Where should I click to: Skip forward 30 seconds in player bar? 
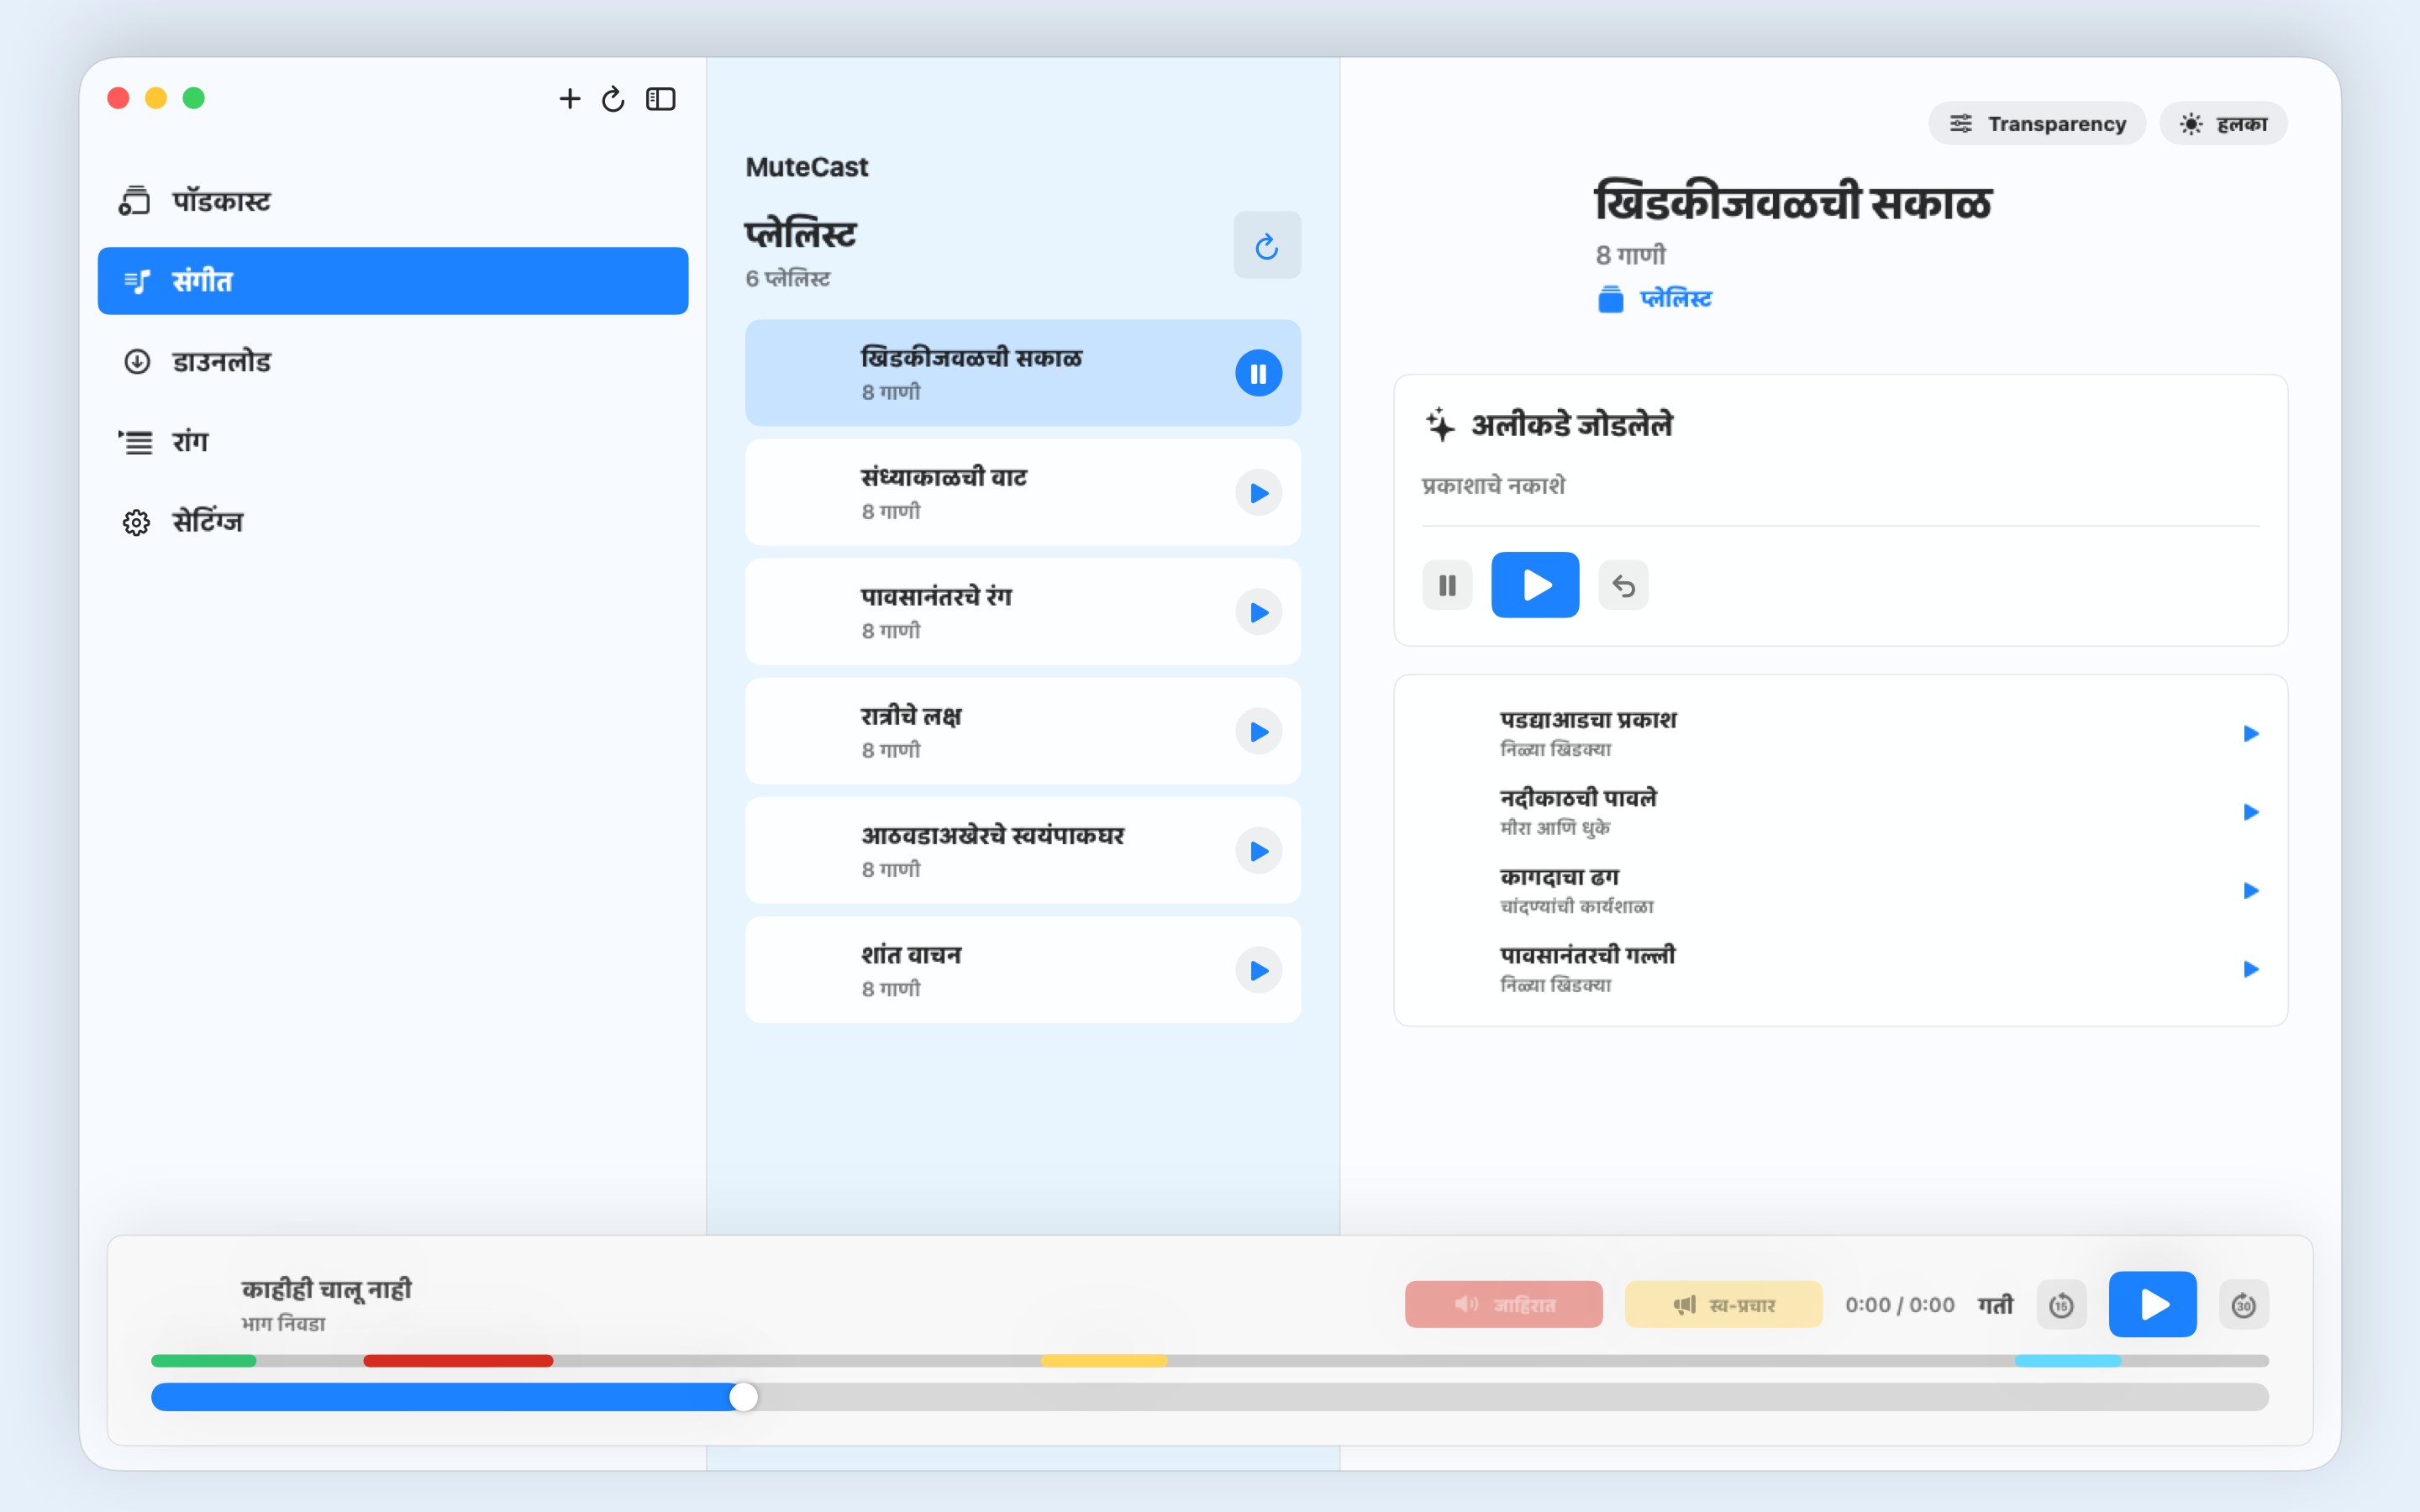pos(2243,1304)
